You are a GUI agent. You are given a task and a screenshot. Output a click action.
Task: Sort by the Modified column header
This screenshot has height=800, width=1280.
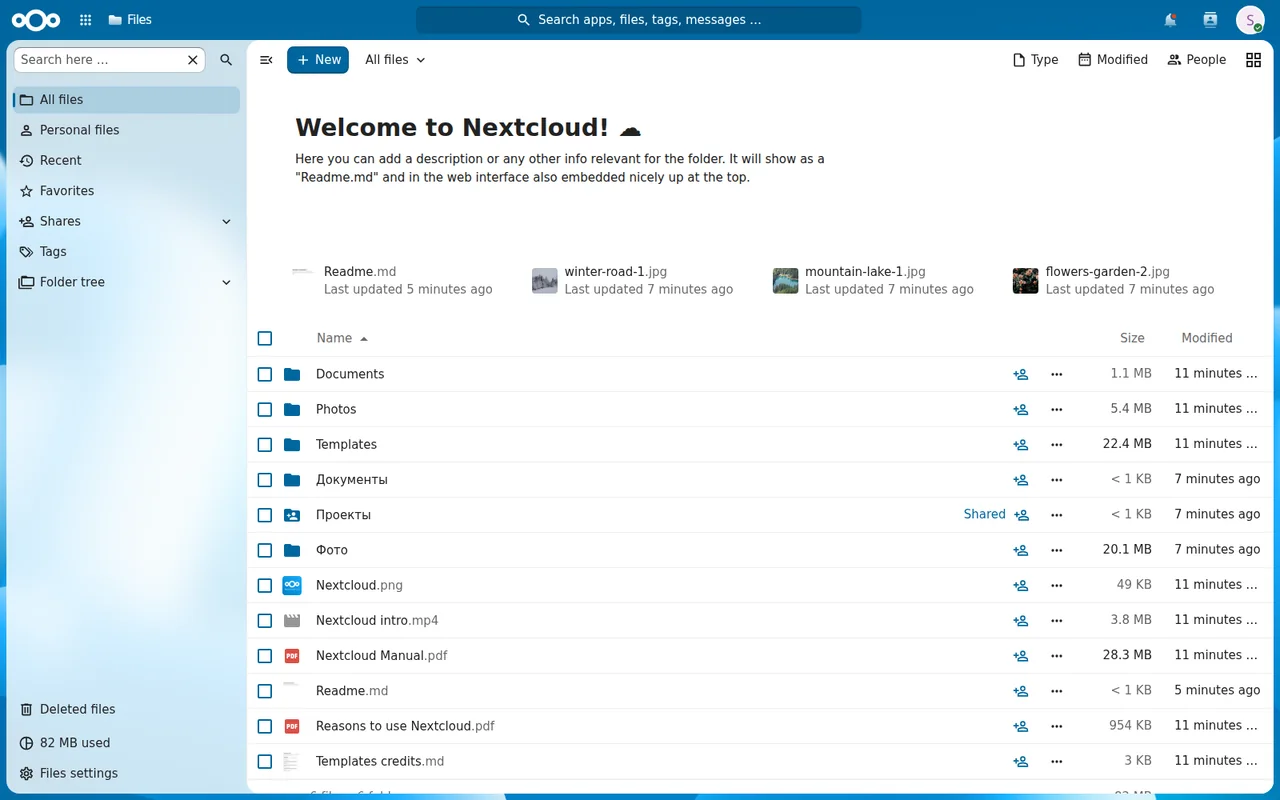[x=1206, y=338]
